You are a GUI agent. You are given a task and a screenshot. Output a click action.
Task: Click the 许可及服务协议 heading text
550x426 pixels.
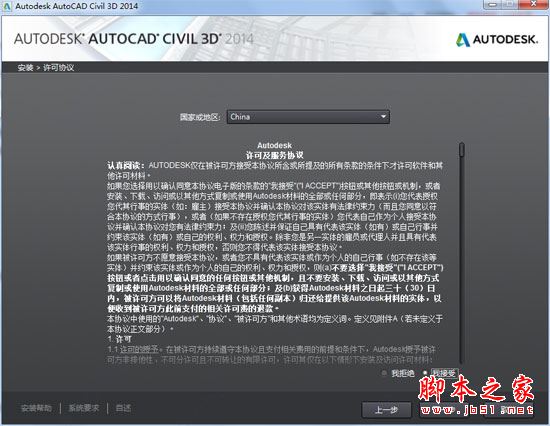274,155
